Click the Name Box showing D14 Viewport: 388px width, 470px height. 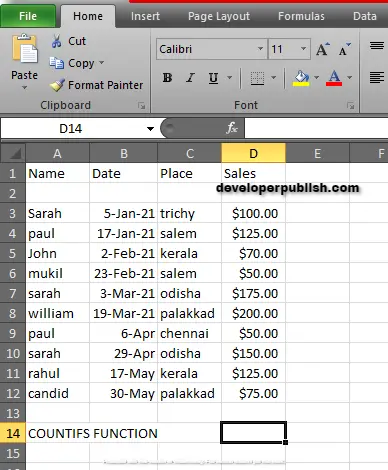pyautogui.click(x=71, y=129)
